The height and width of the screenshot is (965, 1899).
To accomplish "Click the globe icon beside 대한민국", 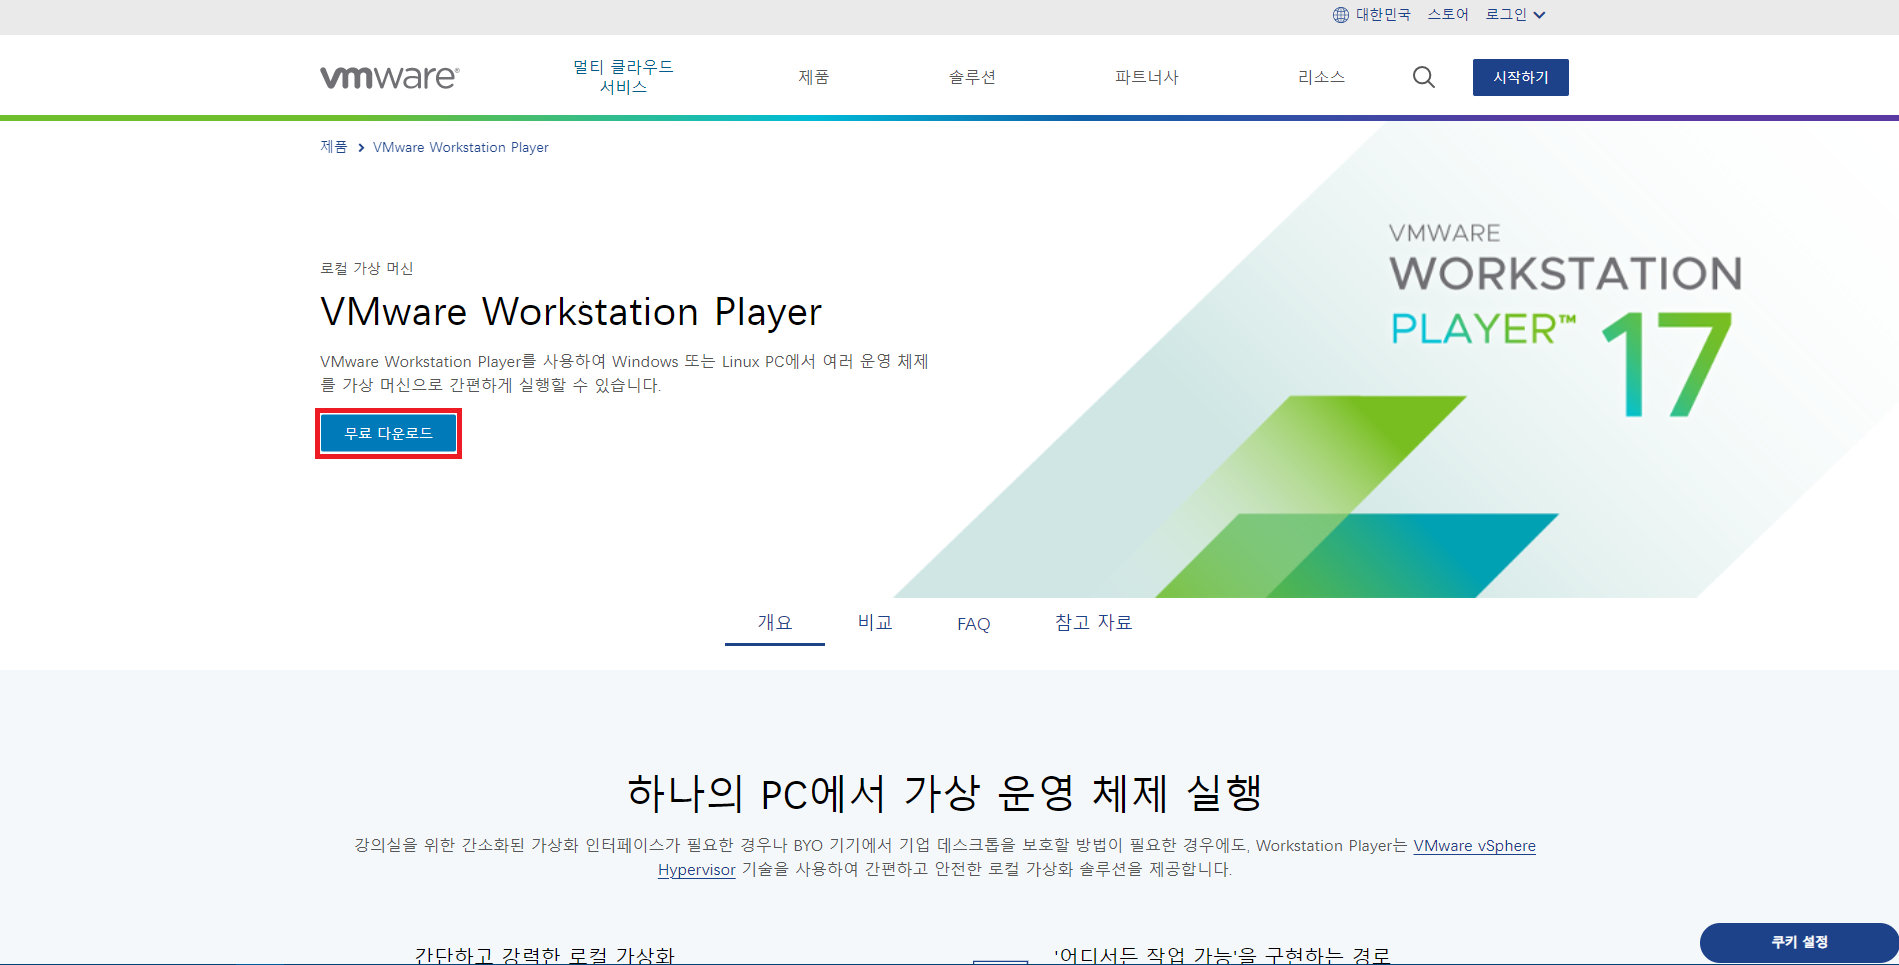I will (1340, 15).
